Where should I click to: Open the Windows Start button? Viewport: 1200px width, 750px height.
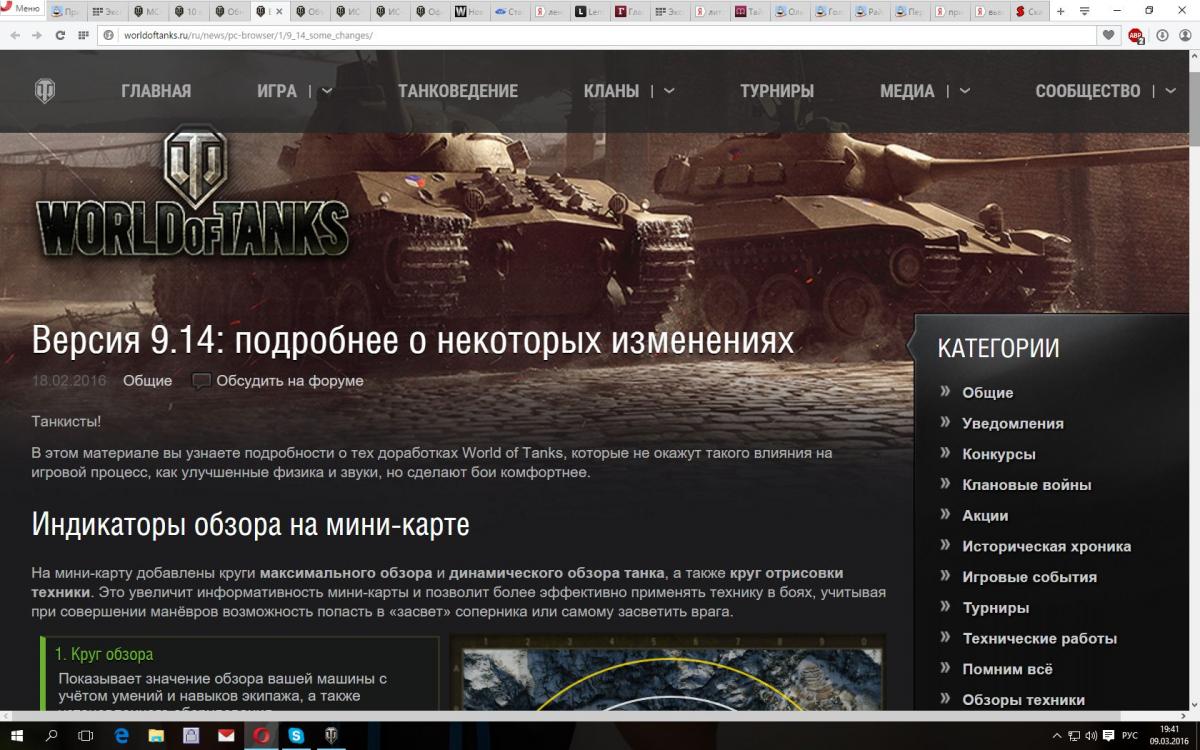pos(18,736)
